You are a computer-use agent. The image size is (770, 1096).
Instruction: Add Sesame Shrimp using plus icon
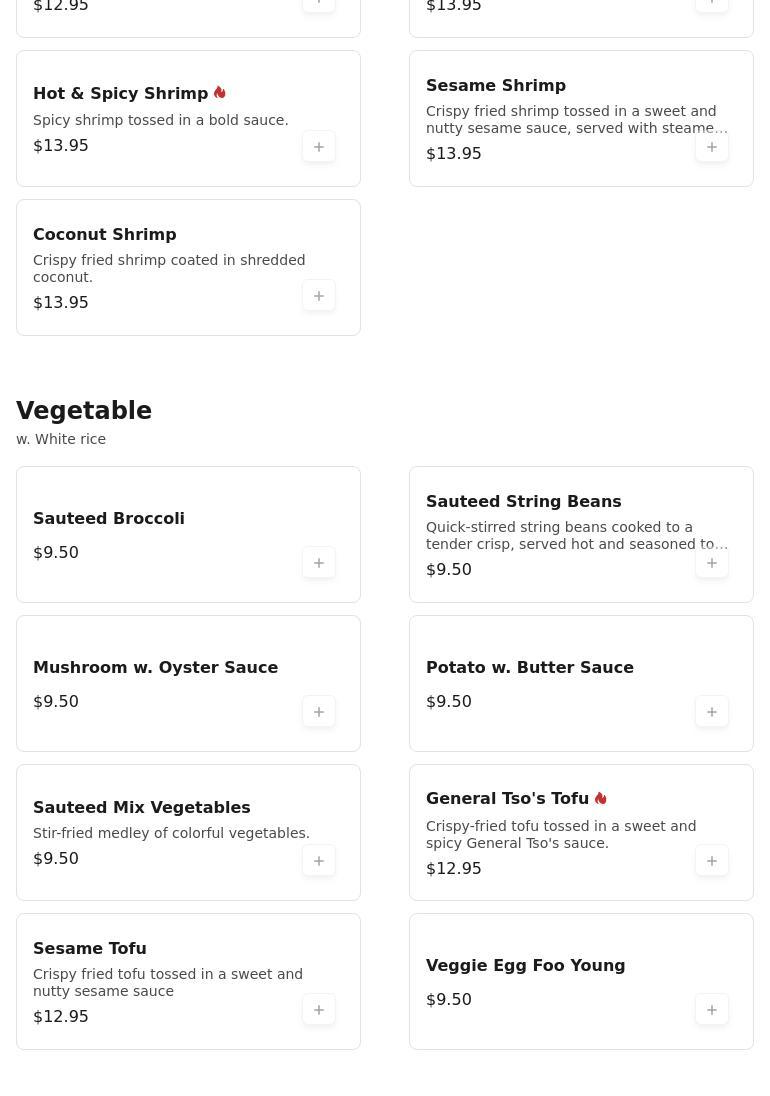click(711, 147)
